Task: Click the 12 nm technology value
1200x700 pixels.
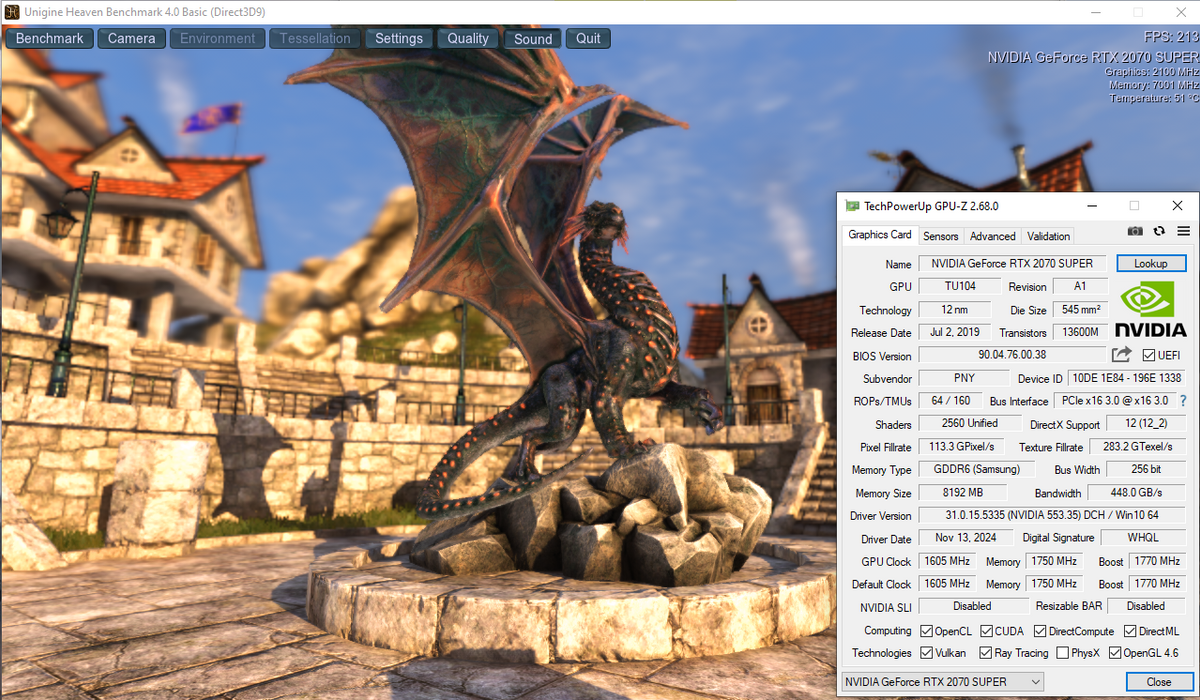Action: click(954, 309)
